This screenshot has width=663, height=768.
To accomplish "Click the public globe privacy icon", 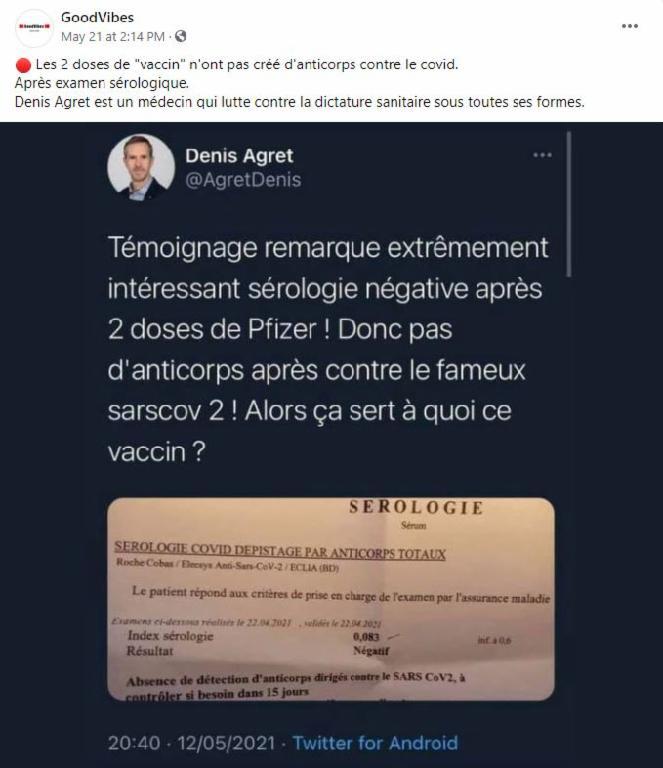I will [181, 36].
